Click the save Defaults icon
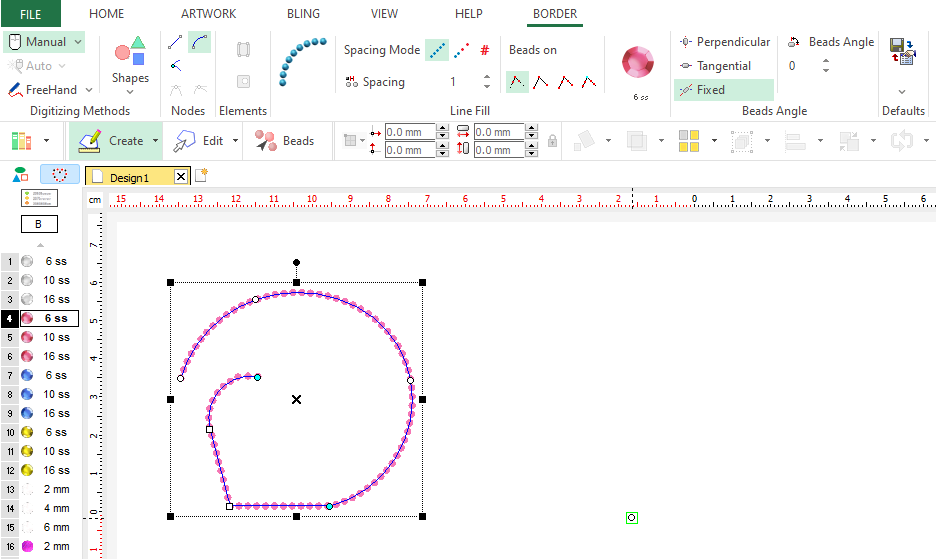This screenshot has width=936, height=559. pyautogui.click(x=903, y=51)
